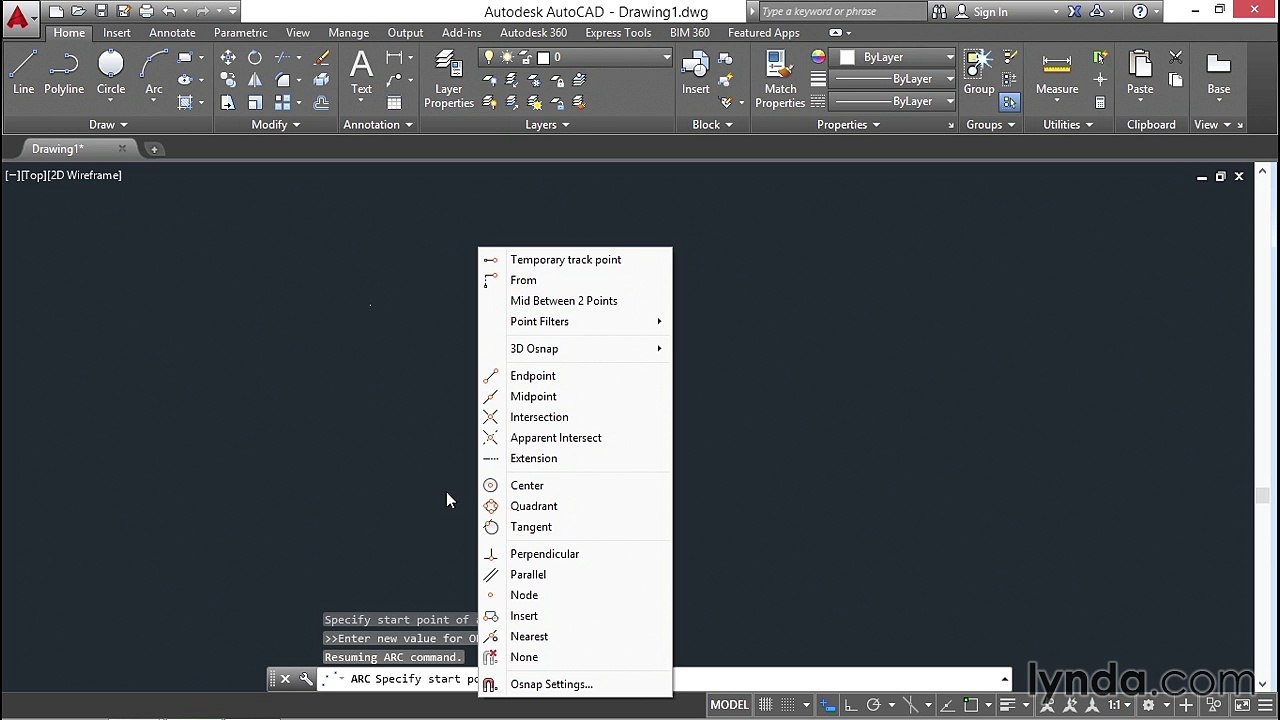
Task: Add a new drawing tab
Action: click(154, 149)
